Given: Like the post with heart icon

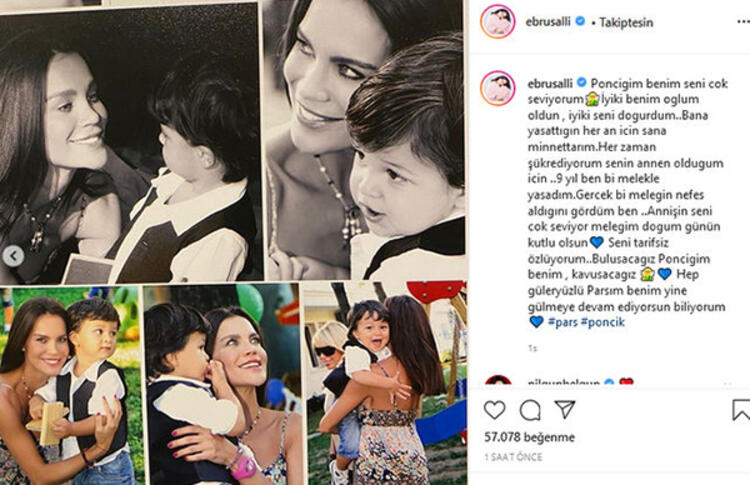Looking at the screenshot, I should point(494,410).
